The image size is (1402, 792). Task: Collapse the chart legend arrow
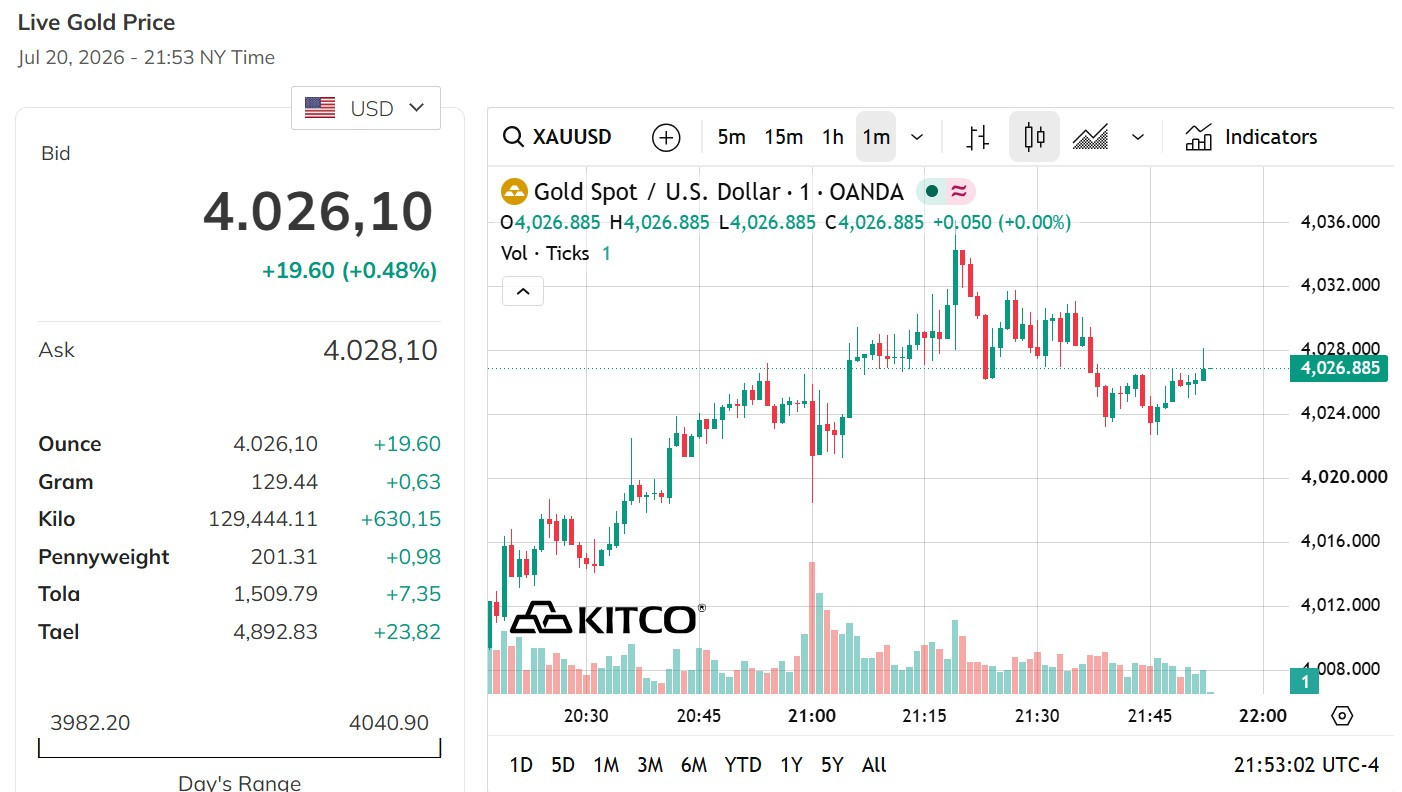click(523, 292)
